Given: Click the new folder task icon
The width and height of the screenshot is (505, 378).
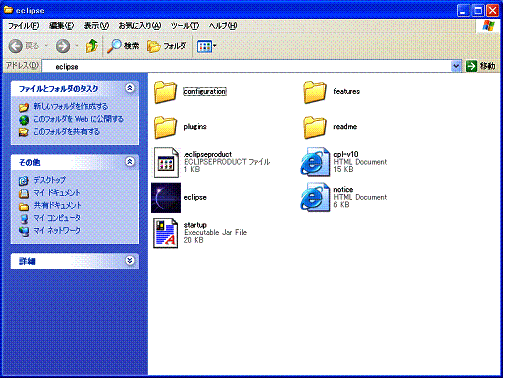Looking at the screenshot, I should 24,107.
